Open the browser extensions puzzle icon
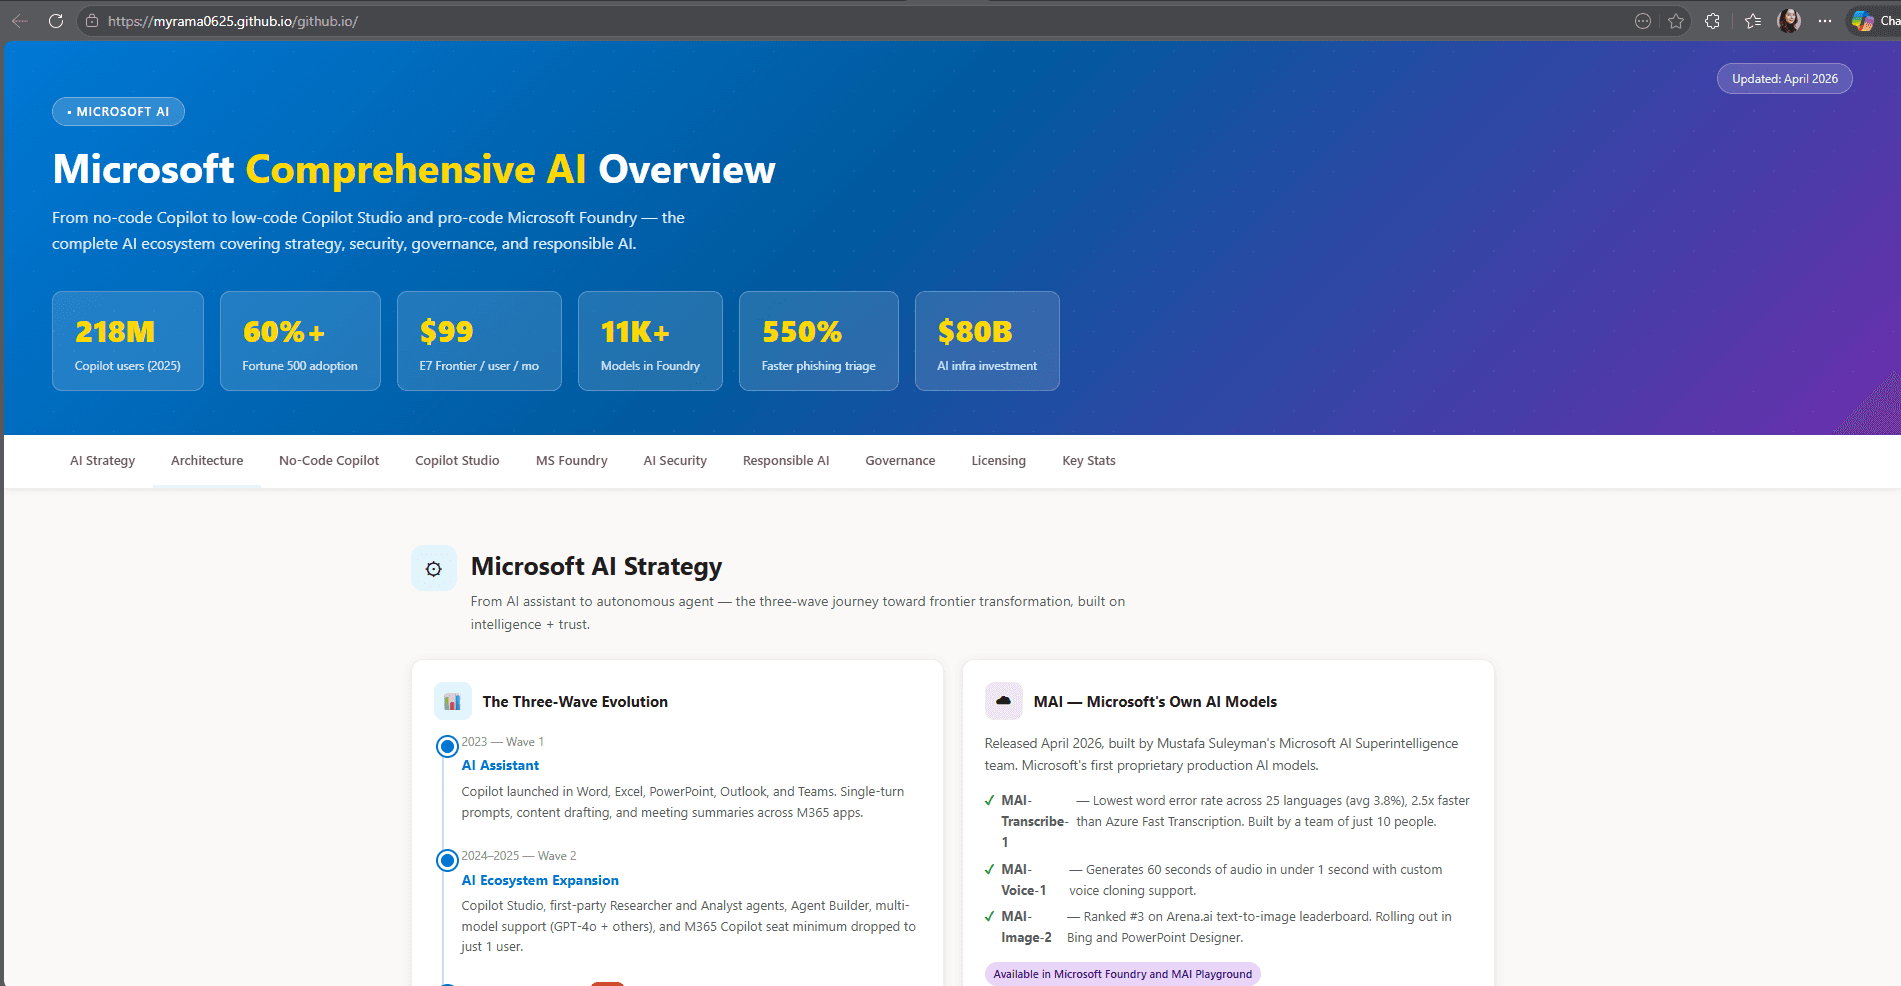The height and width of the screenshot is (986, 1901). [1712, 21]
